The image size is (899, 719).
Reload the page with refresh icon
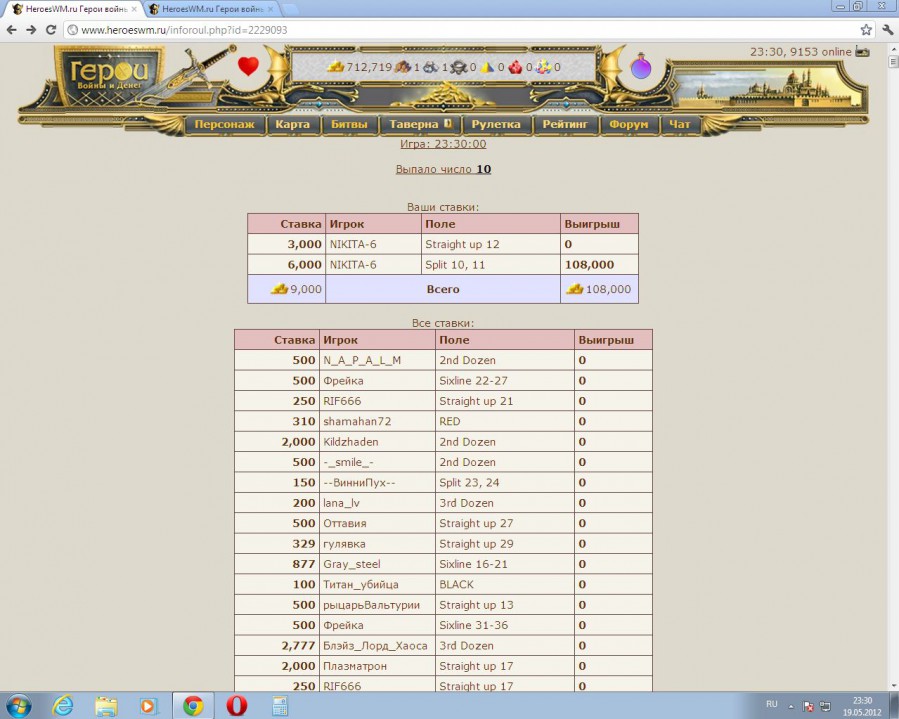pos(51,30)
